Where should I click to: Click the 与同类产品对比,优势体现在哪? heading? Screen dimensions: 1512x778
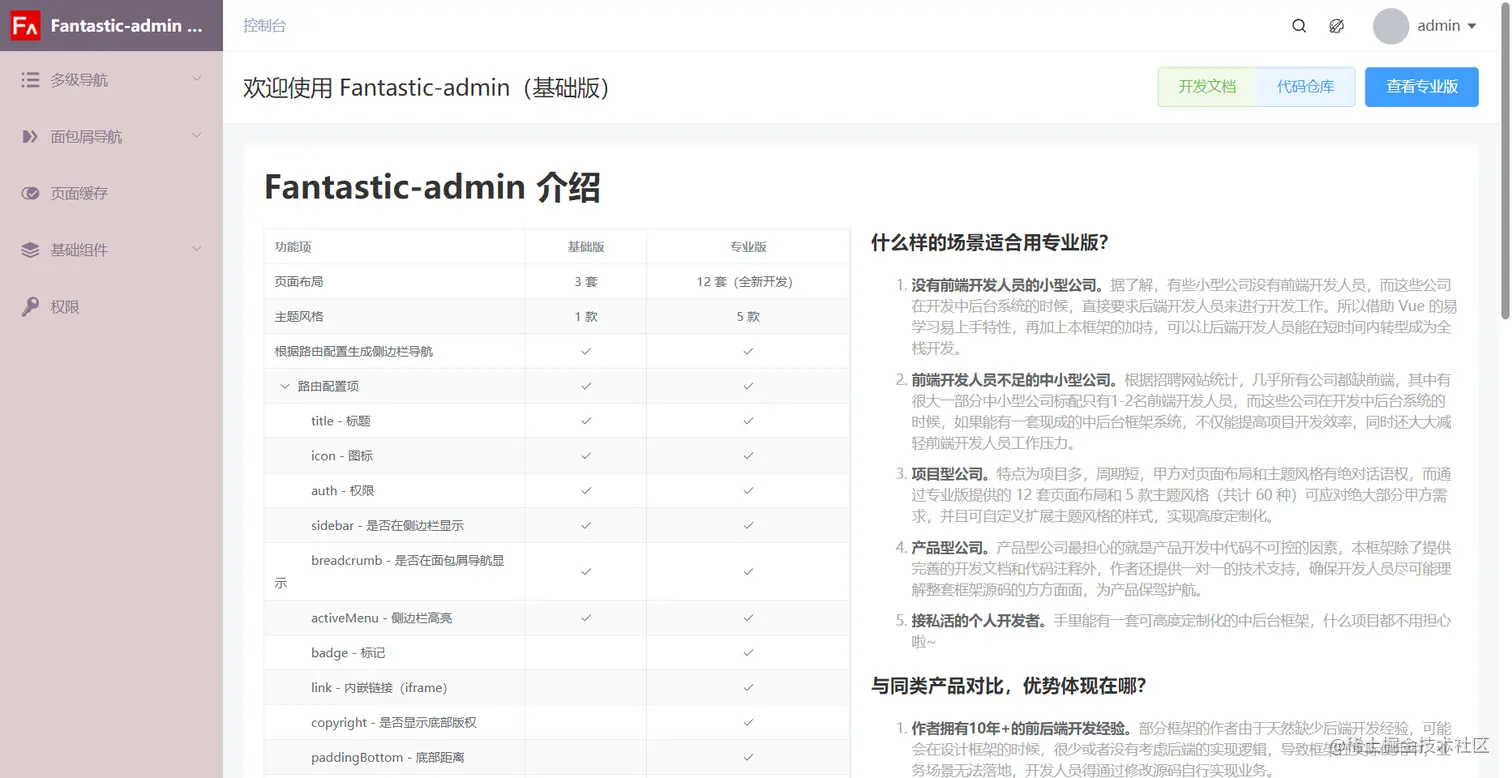[x=1009, y=686]
